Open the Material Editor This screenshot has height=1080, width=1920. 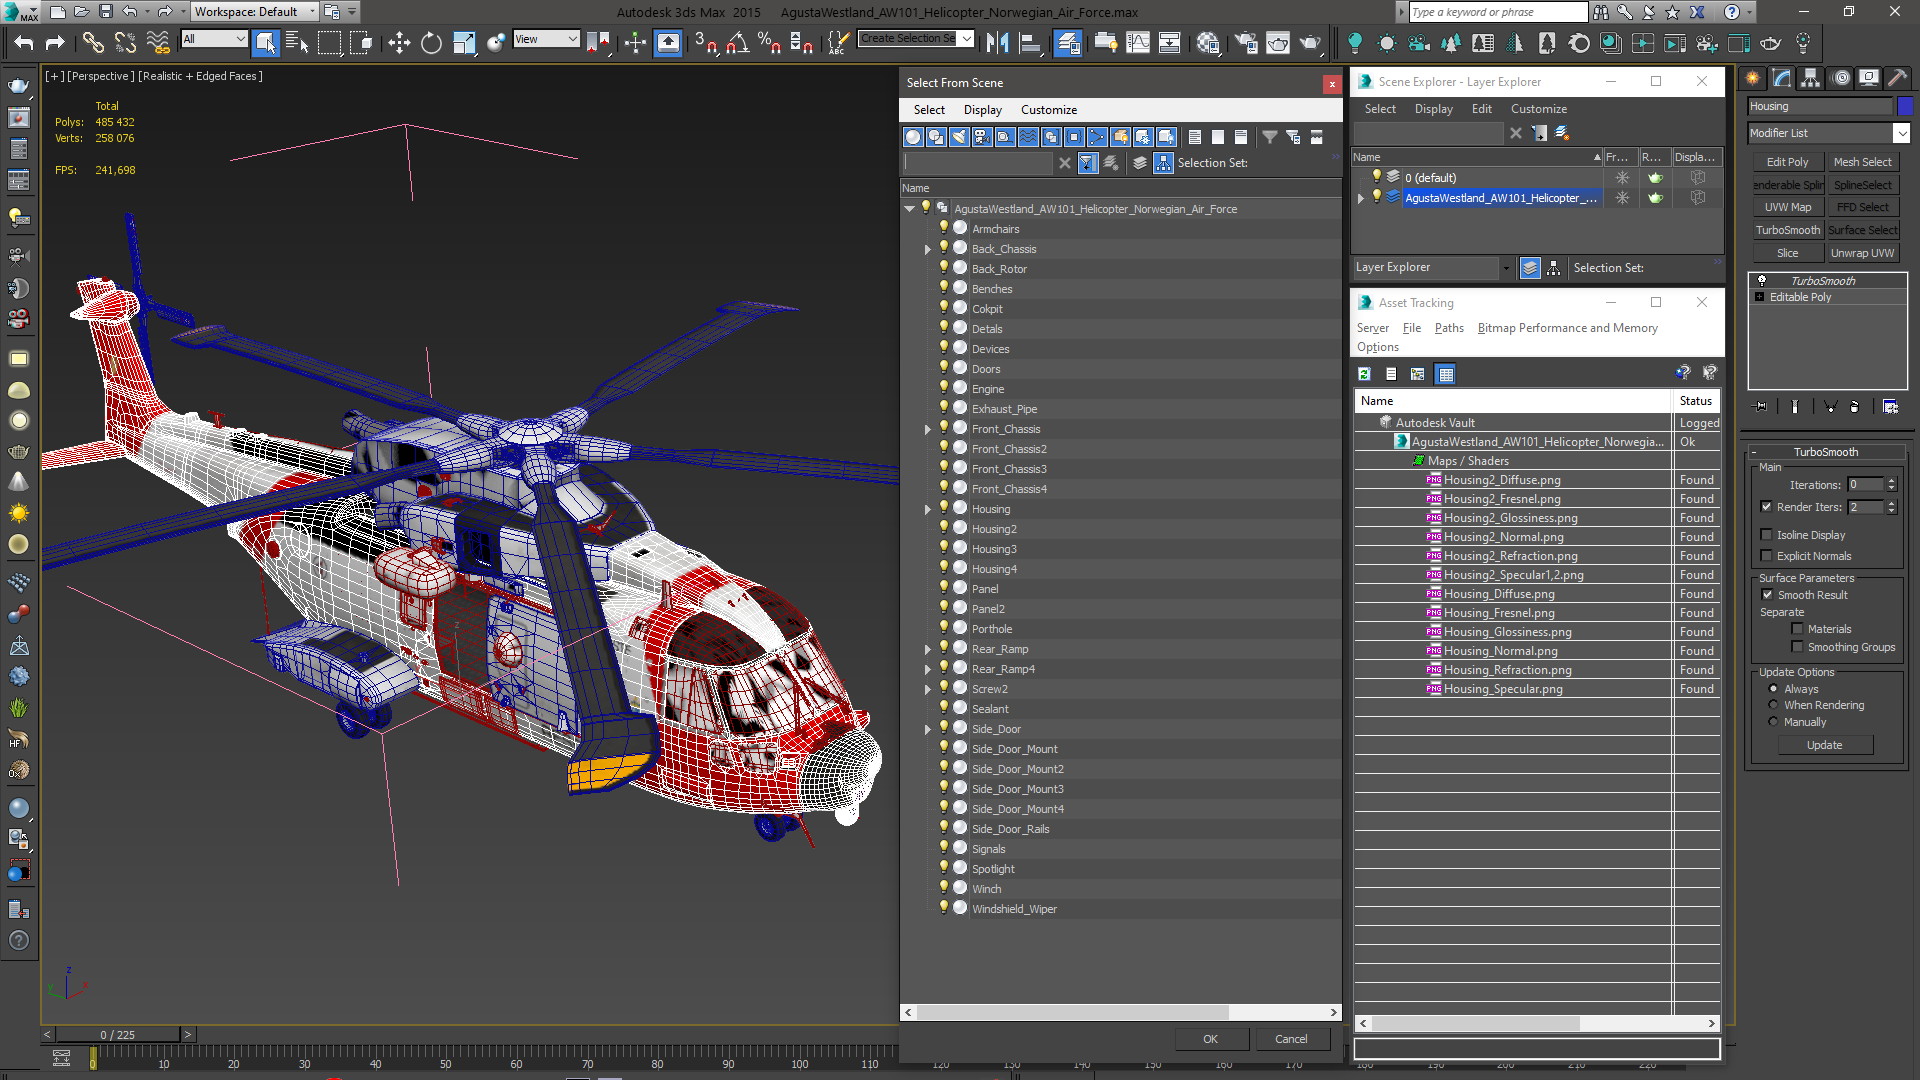1208,42
